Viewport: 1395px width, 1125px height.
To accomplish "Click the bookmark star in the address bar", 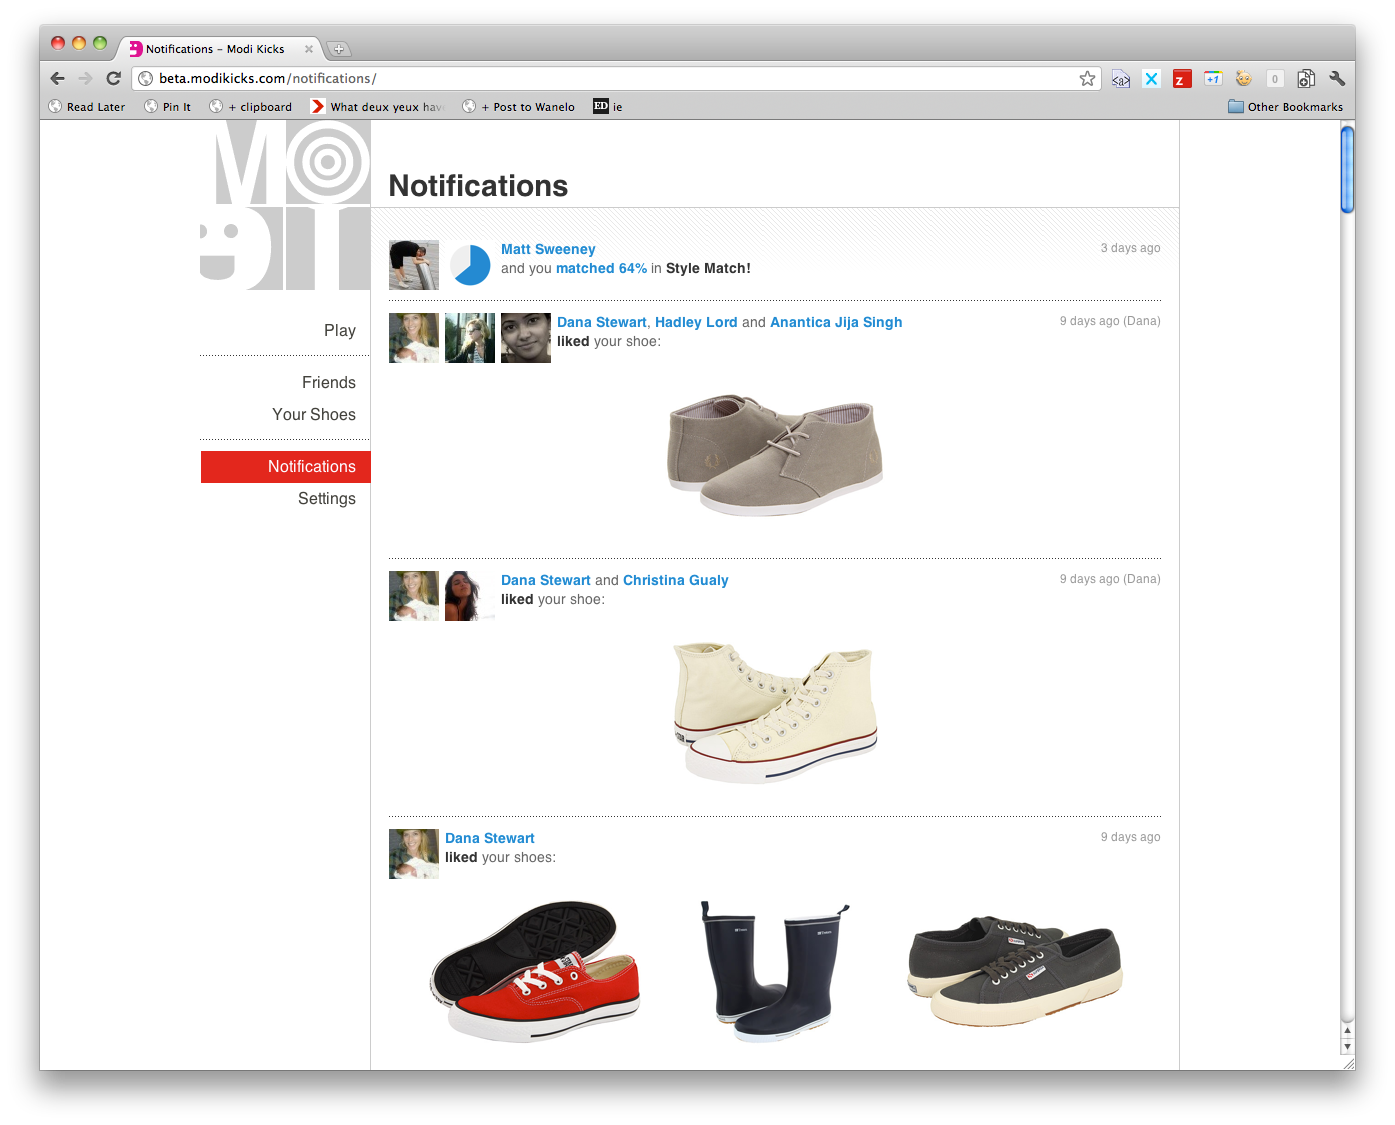I will (x=1087, y=78).
